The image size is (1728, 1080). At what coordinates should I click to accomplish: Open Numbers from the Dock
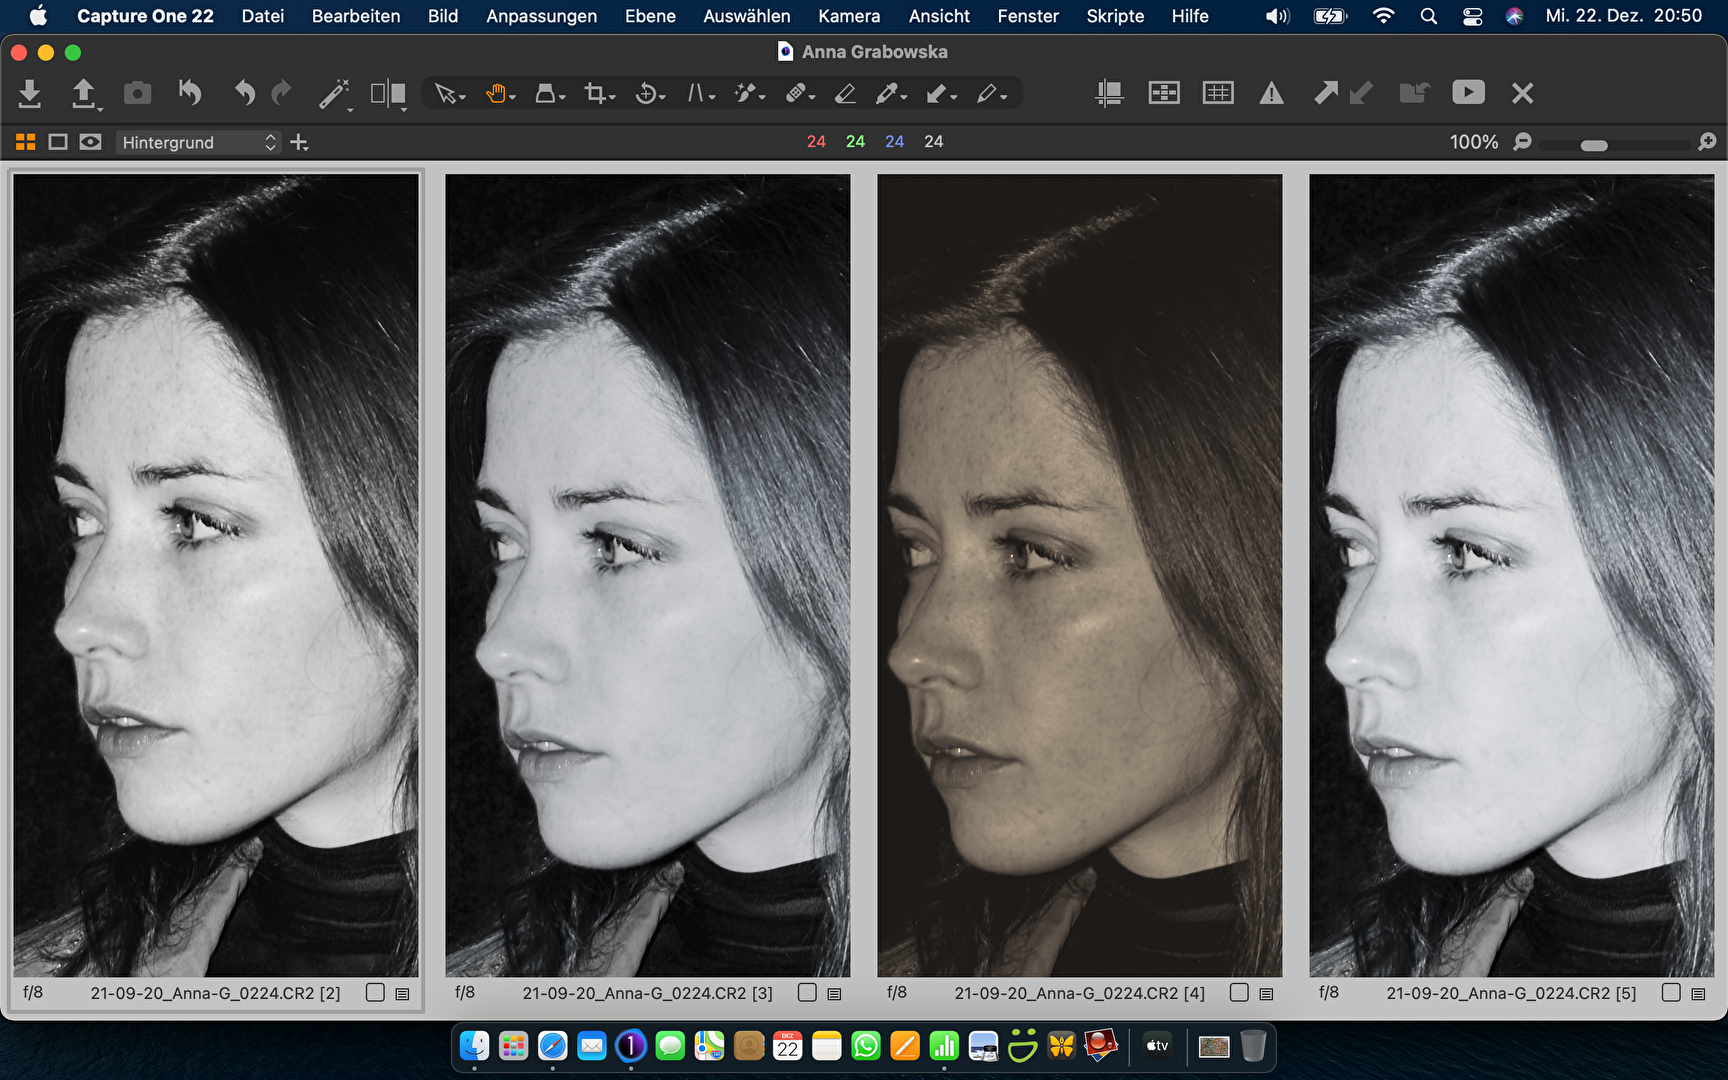pos(944,1046)
